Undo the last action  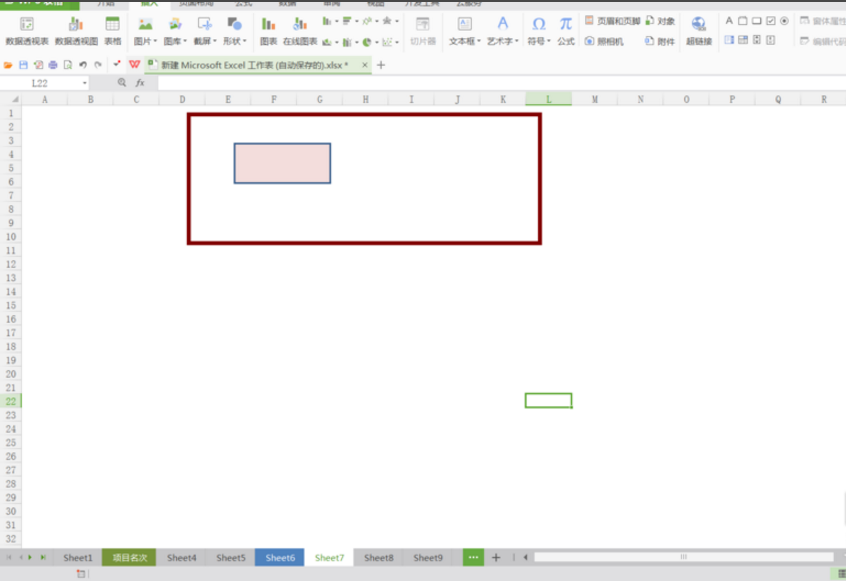coord(83,65)
